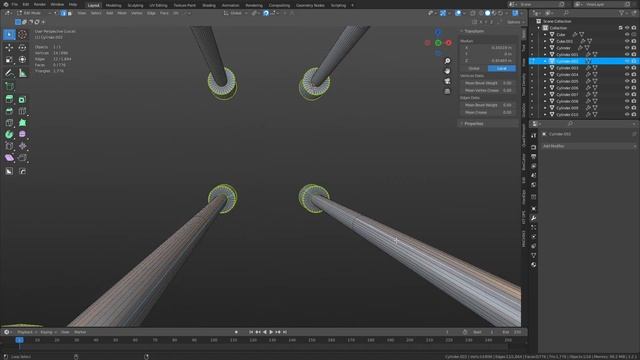Open the UV Editing workspace tab

158,5
